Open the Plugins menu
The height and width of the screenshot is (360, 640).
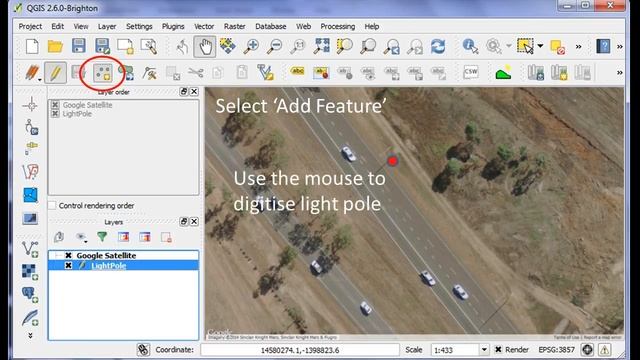pyautogui.click(x=173, y=27)
